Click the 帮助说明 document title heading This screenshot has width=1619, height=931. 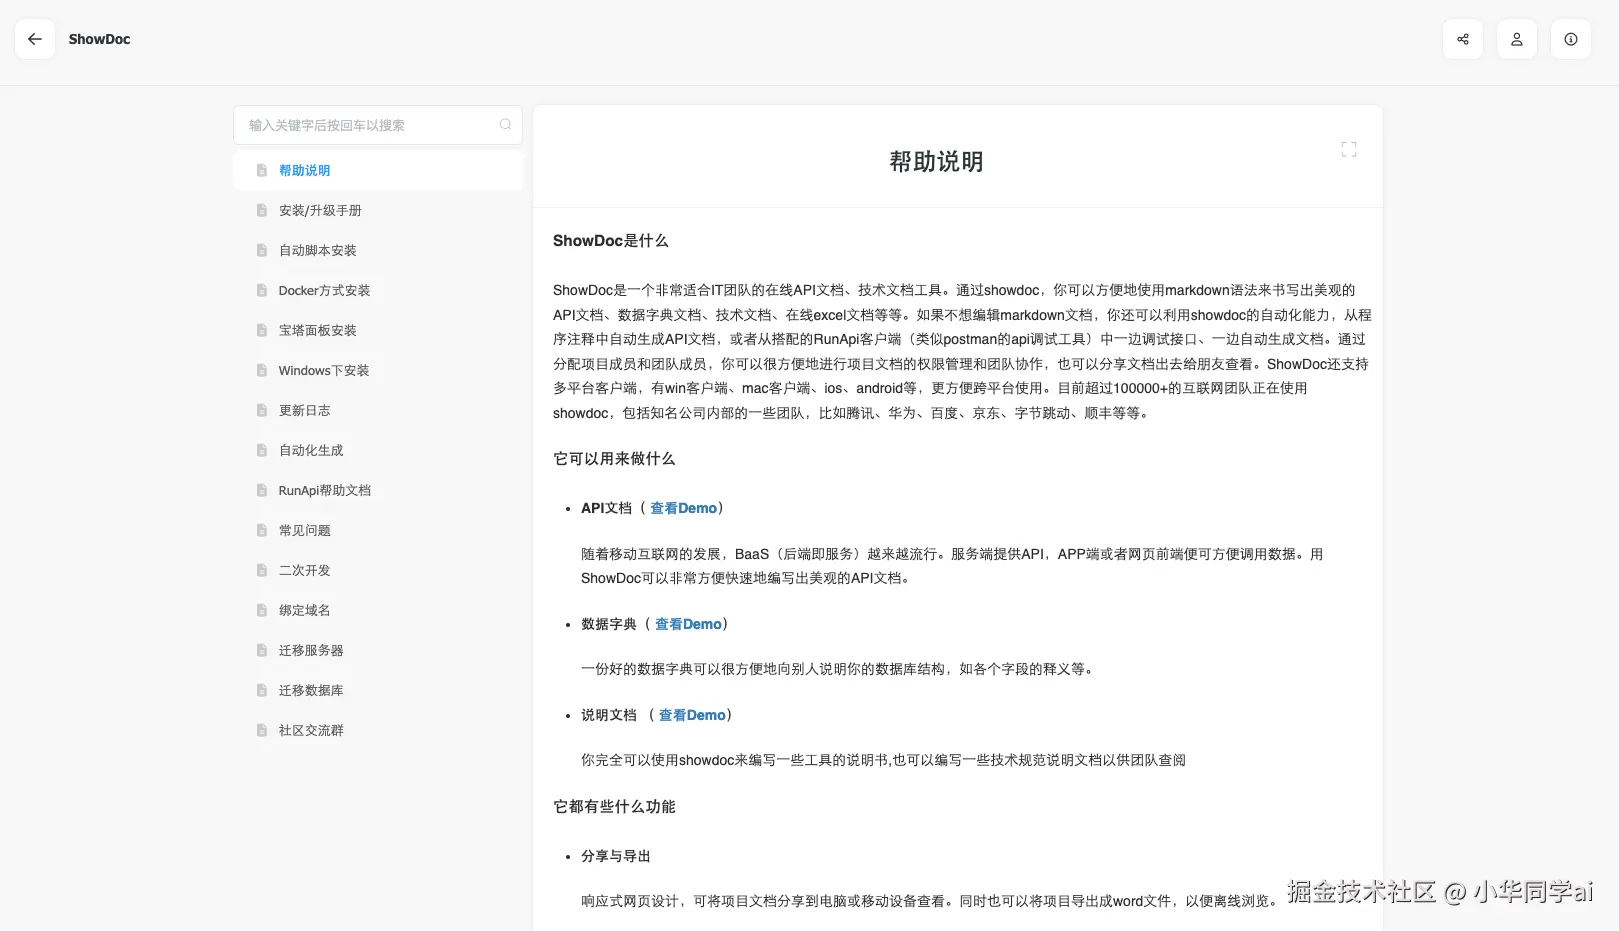coord(936,161)
